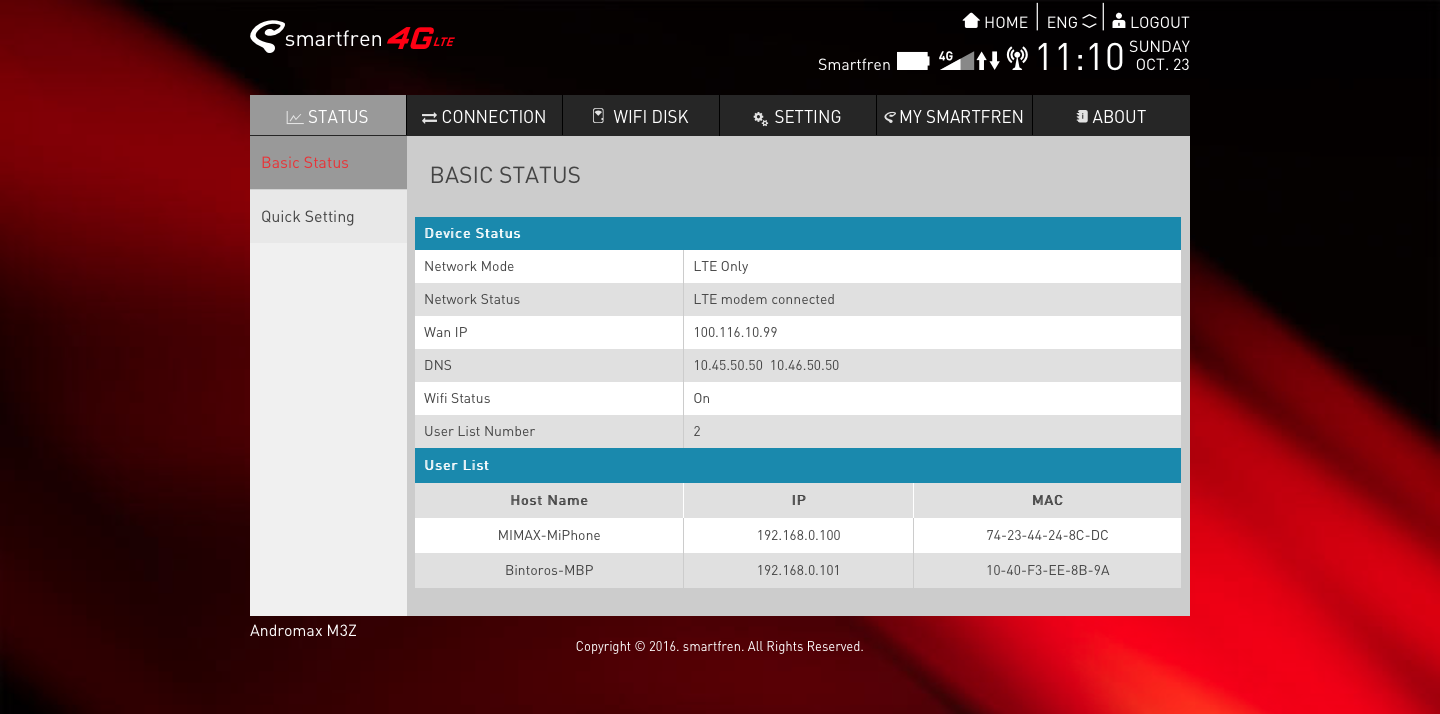The height and width of the screenshot is (714, 1440).
Task: Click the 192.168.0.101 IP cell
Action: point(799,570)
